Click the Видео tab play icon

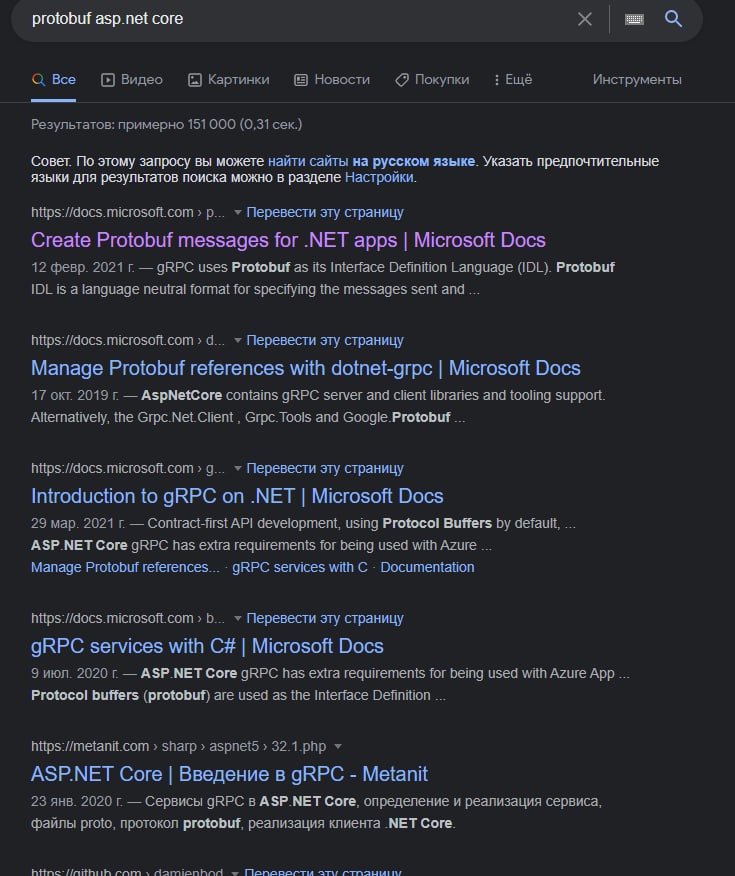tap(107, 80)
